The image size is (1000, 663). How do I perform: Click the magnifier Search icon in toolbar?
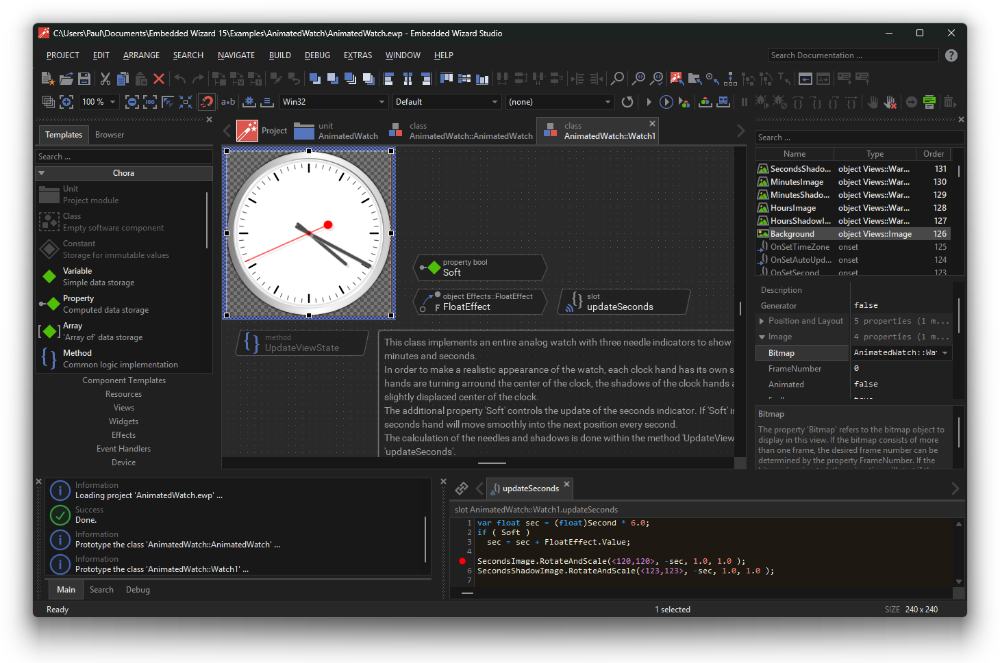point(617,78)
